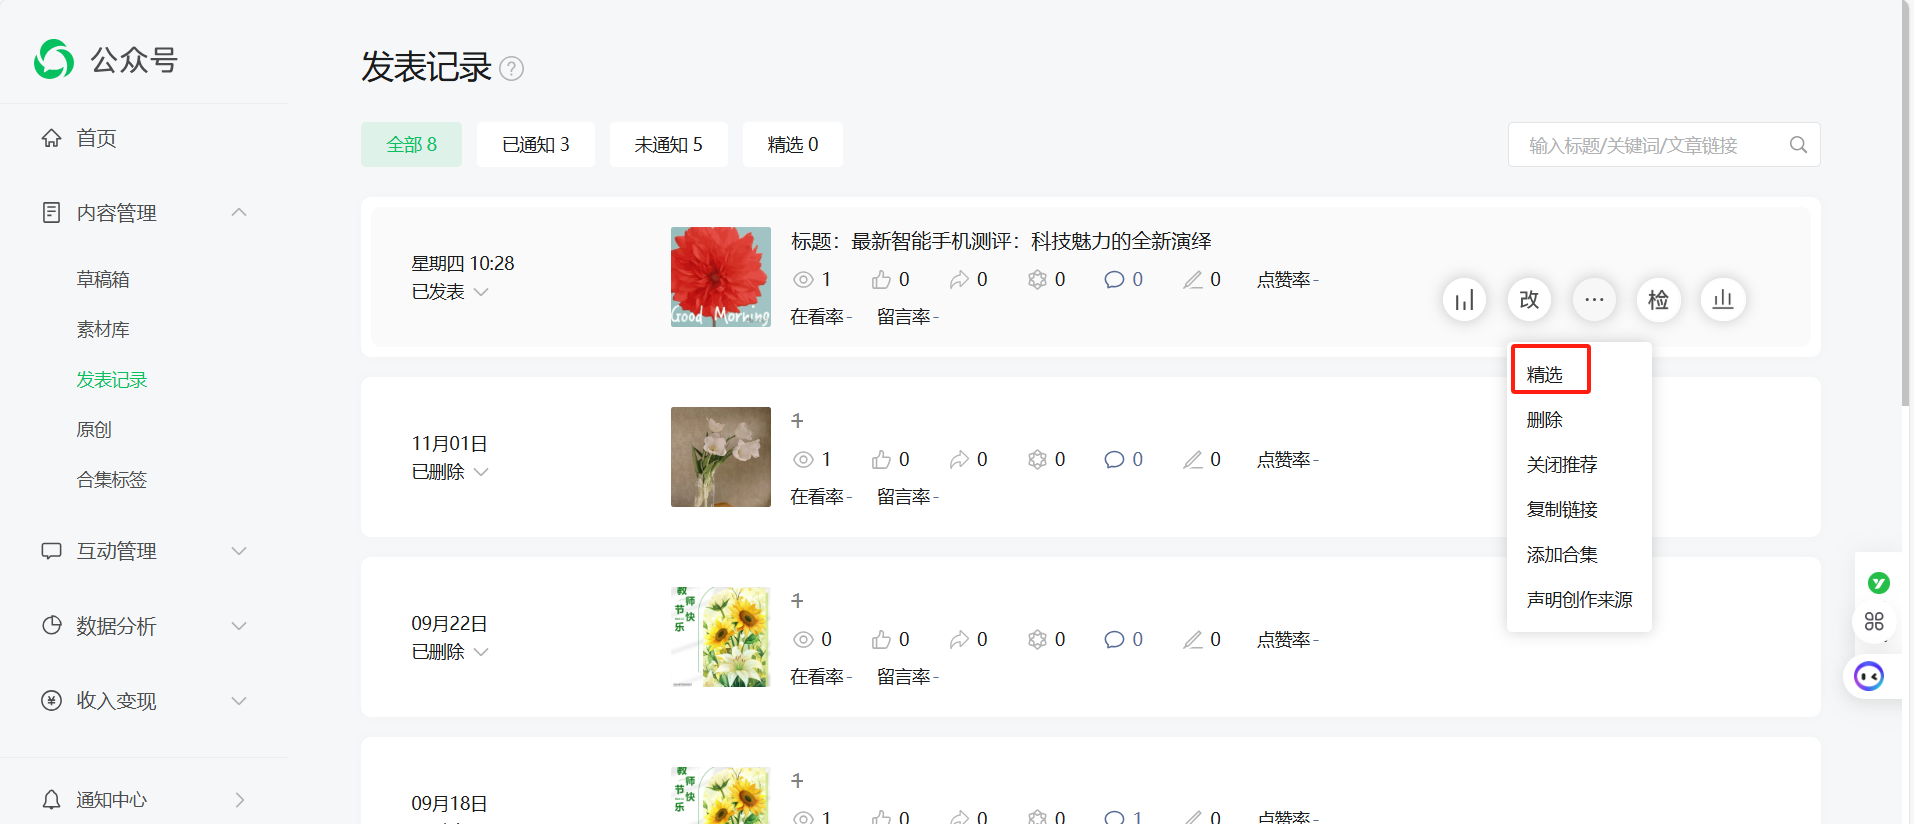The height and width of the screenshot is (824, 1914).
Task: Expand the 已发表 status dropdown
Action: click(481, 292)
